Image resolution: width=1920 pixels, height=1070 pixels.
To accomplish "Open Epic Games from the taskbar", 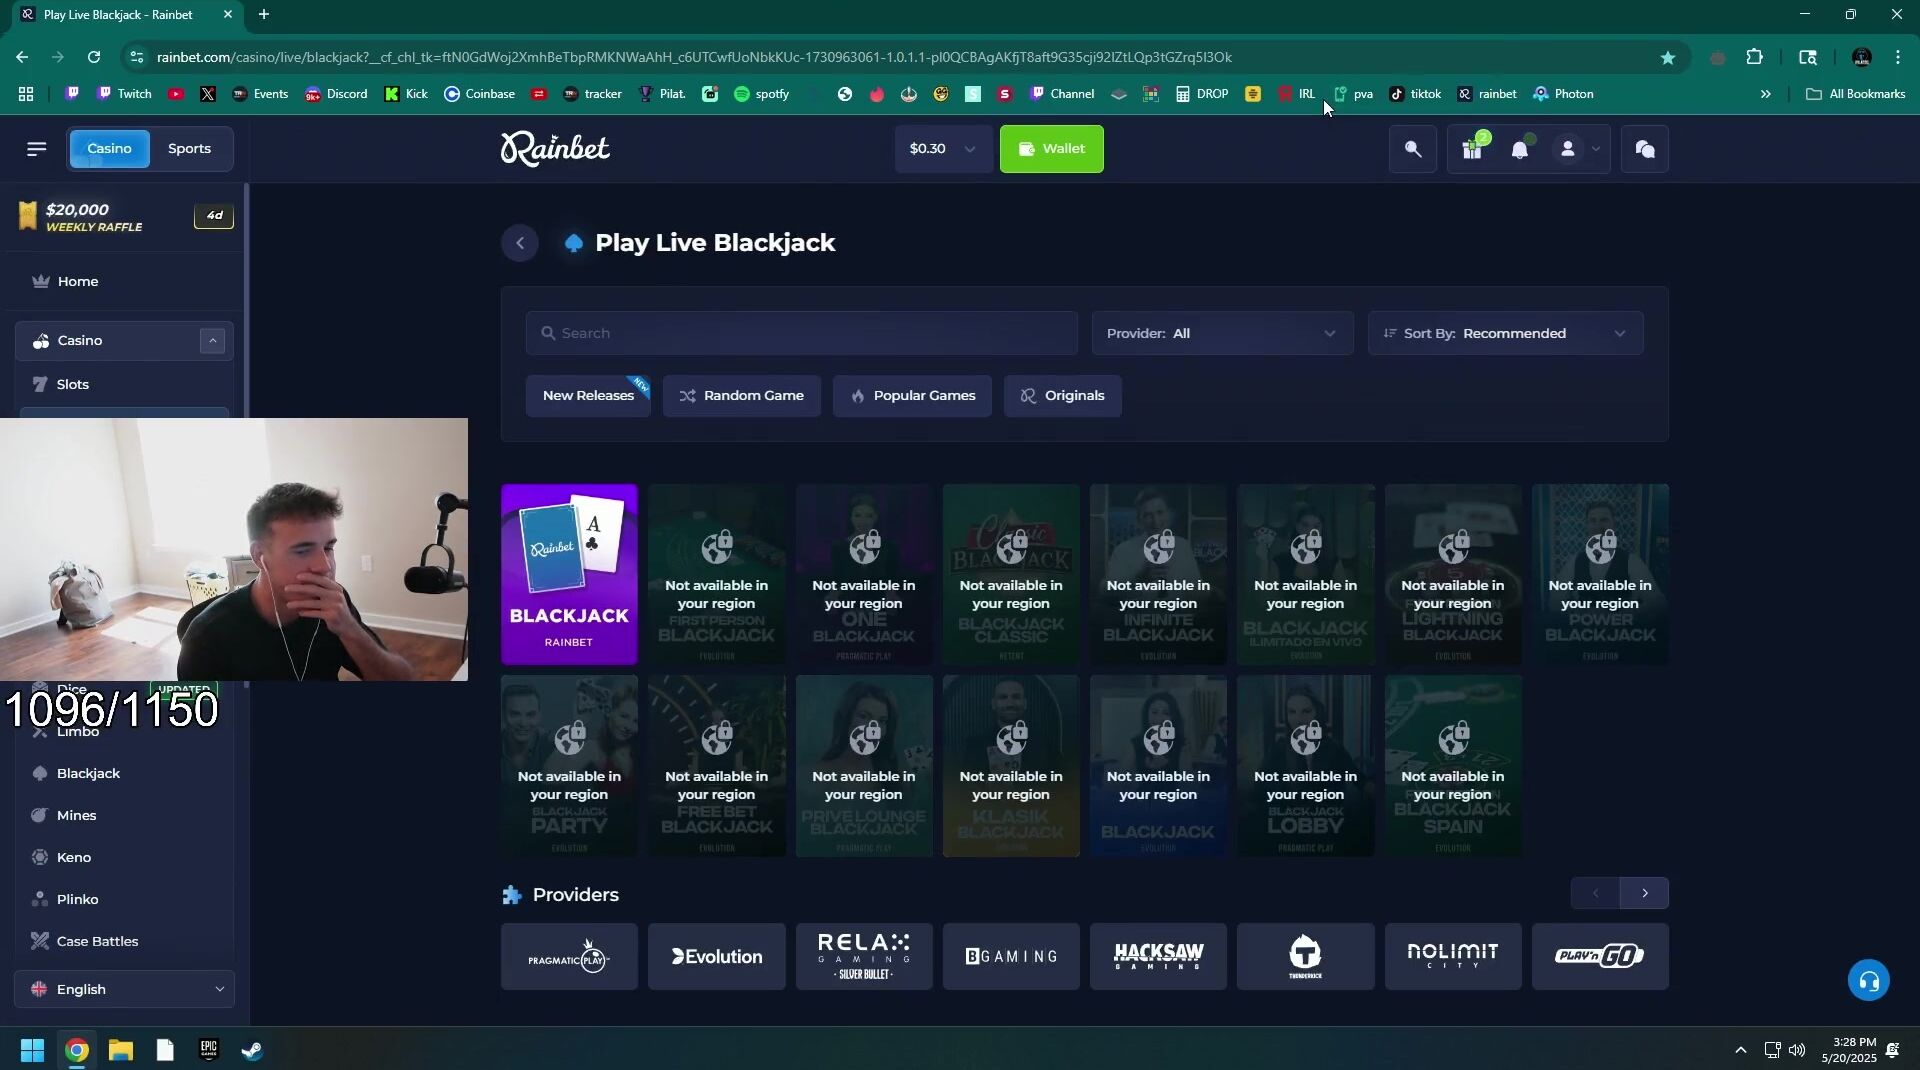I will (x=208, y=1050).
